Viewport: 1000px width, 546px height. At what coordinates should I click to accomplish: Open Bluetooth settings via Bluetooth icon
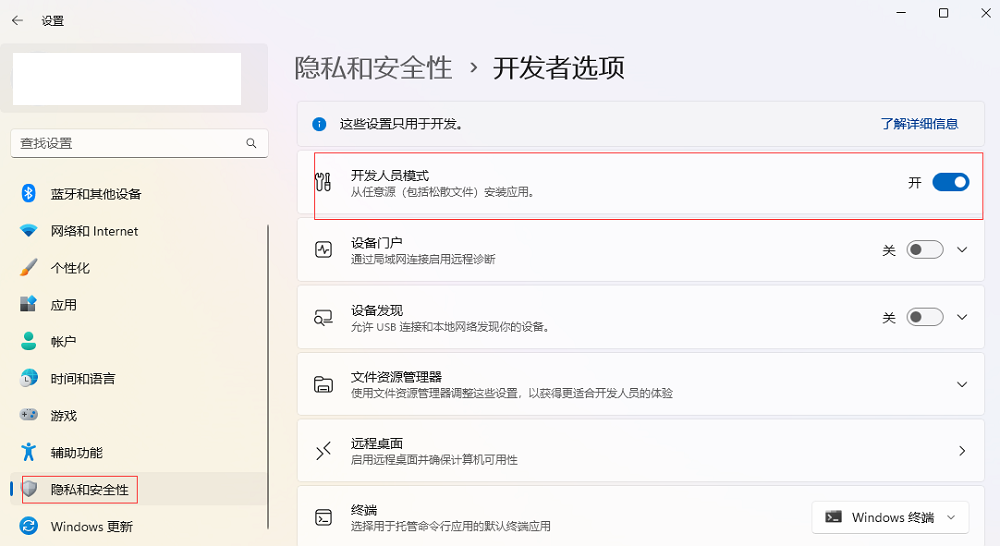[29, 193]
